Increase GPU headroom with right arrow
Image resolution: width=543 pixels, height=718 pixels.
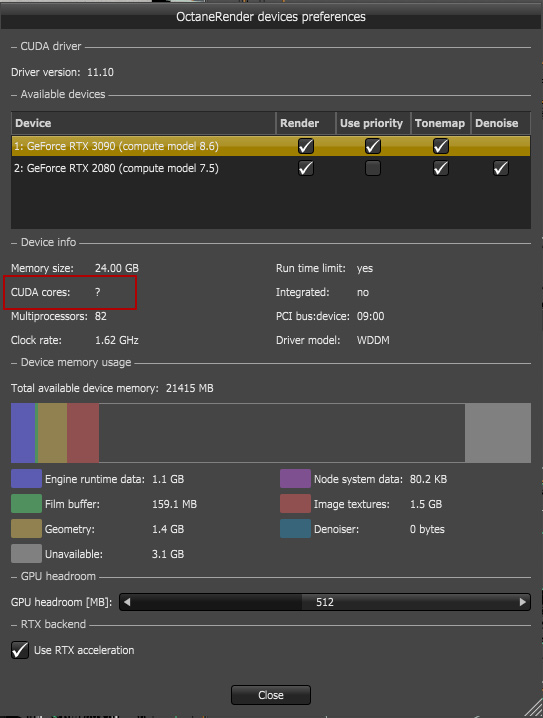(x=522, y=602)
